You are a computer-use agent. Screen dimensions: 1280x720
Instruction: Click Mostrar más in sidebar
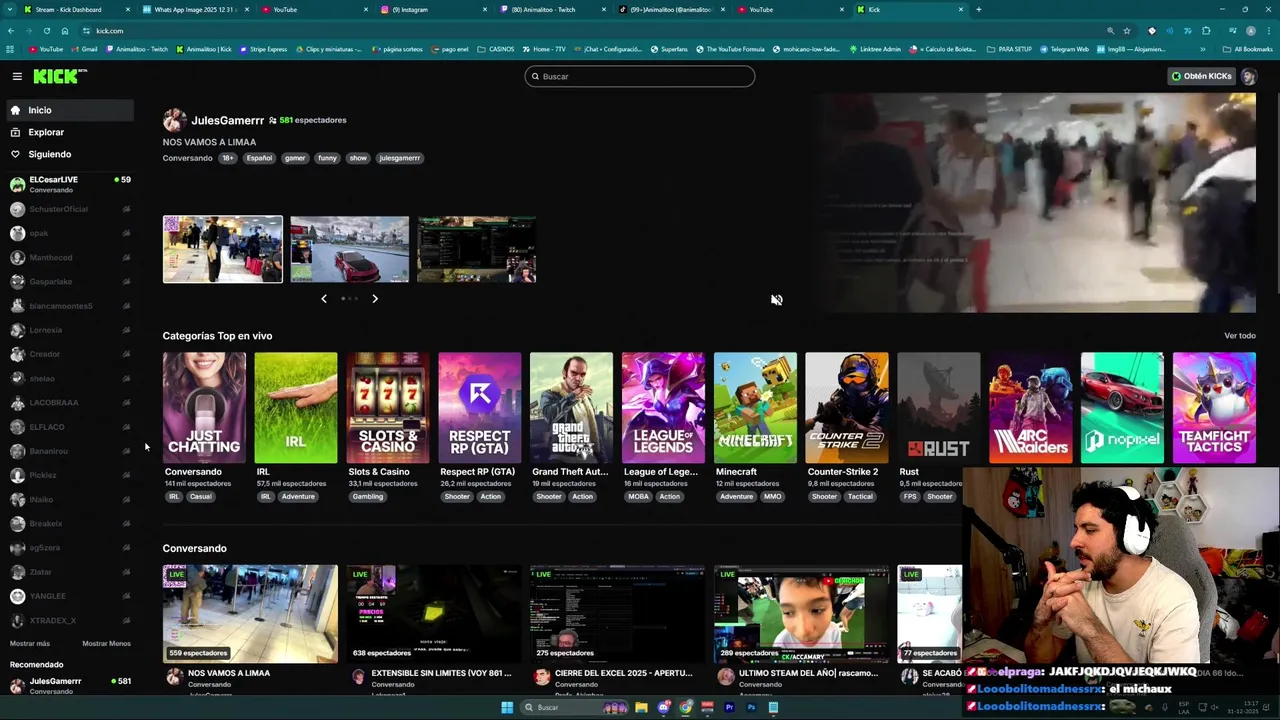(30, 644)
